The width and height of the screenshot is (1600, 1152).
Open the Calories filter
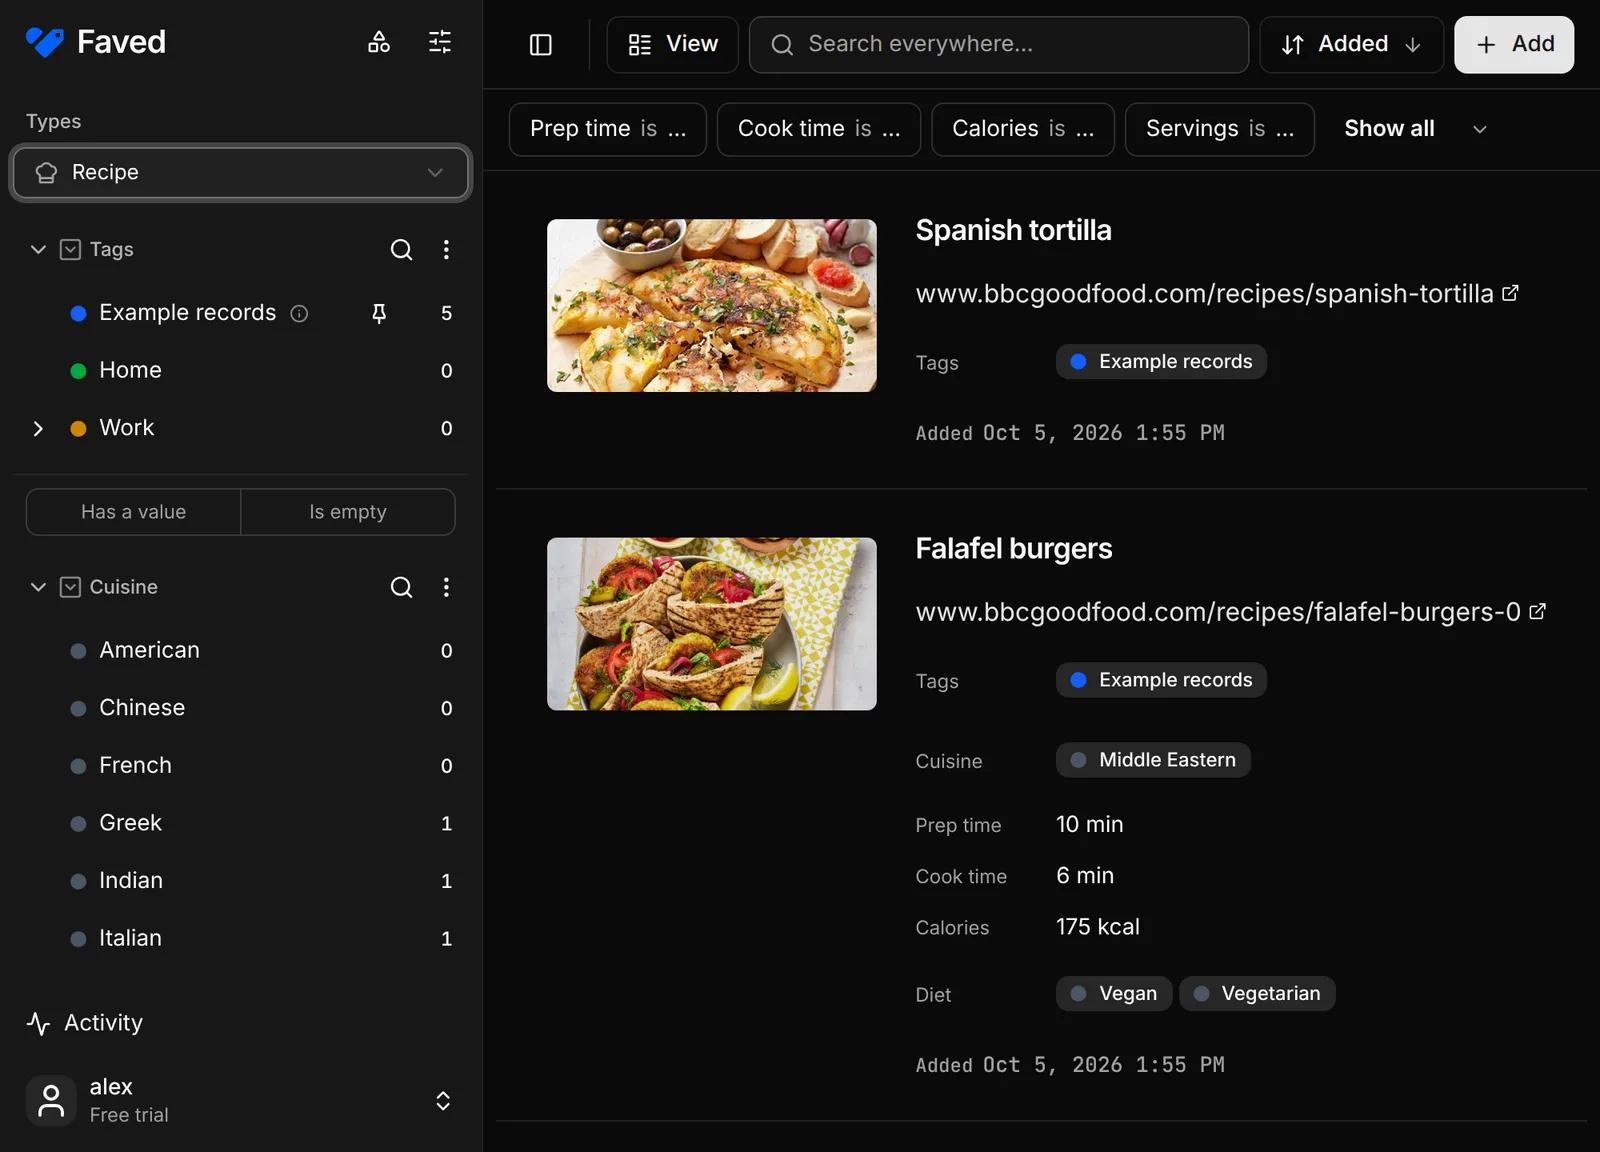1023,129
